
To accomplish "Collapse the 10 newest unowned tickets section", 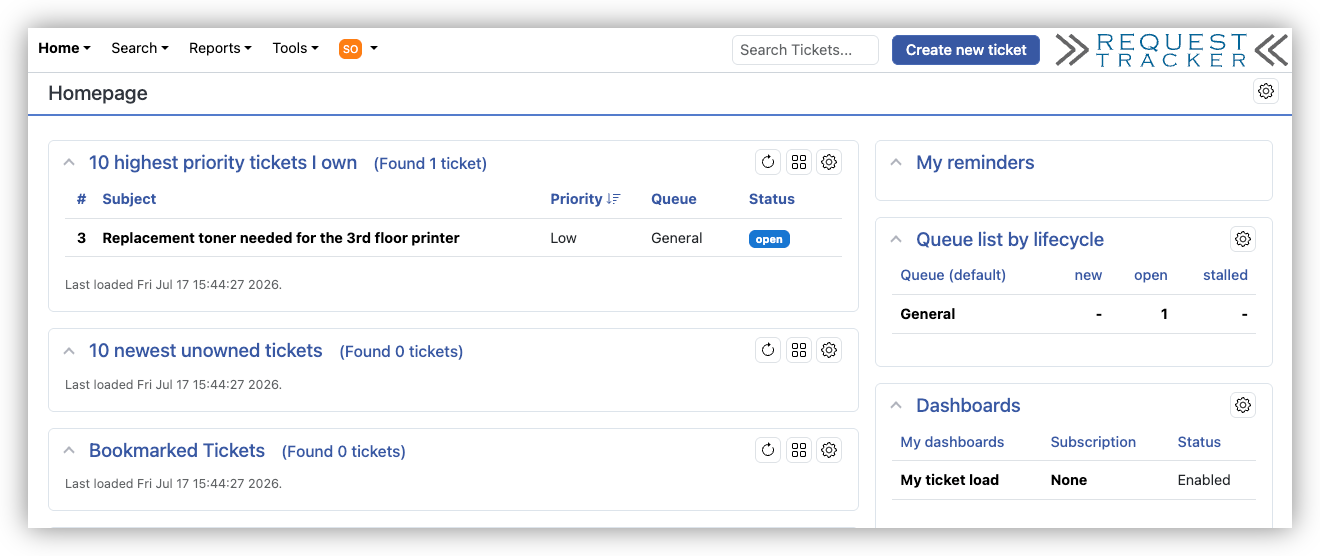I will click(x=69, y=351).
